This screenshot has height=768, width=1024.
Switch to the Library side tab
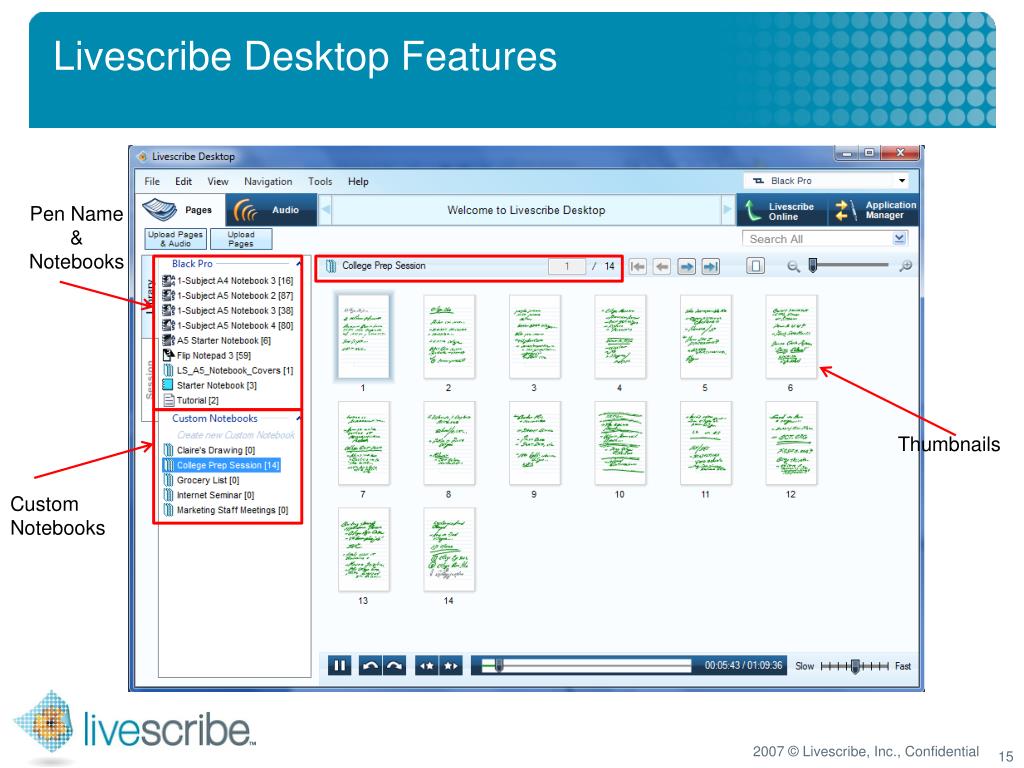(149, 297)
